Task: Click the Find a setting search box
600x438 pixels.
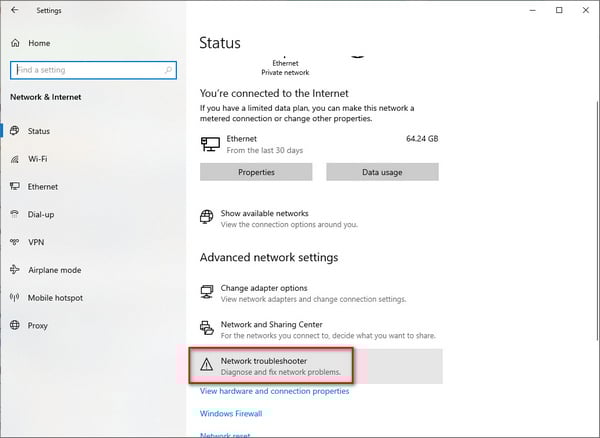Action: point(93,70)
